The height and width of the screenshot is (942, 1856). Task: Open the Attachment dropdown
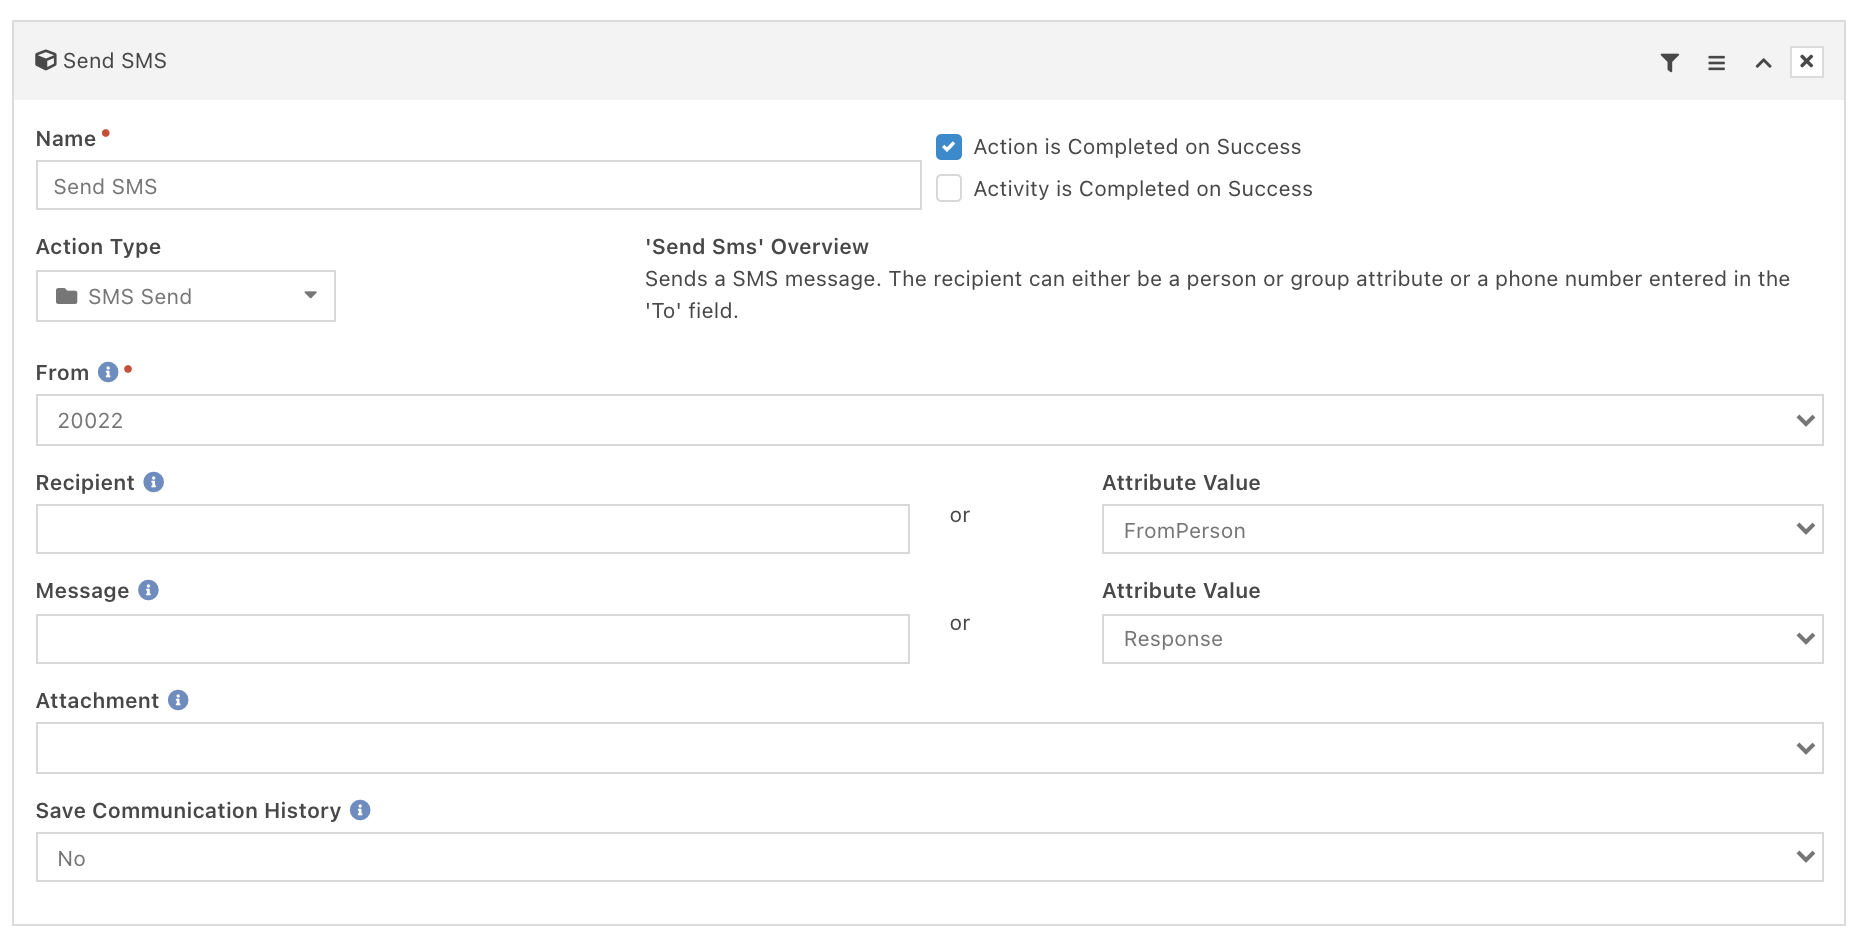tap(929, 748)
